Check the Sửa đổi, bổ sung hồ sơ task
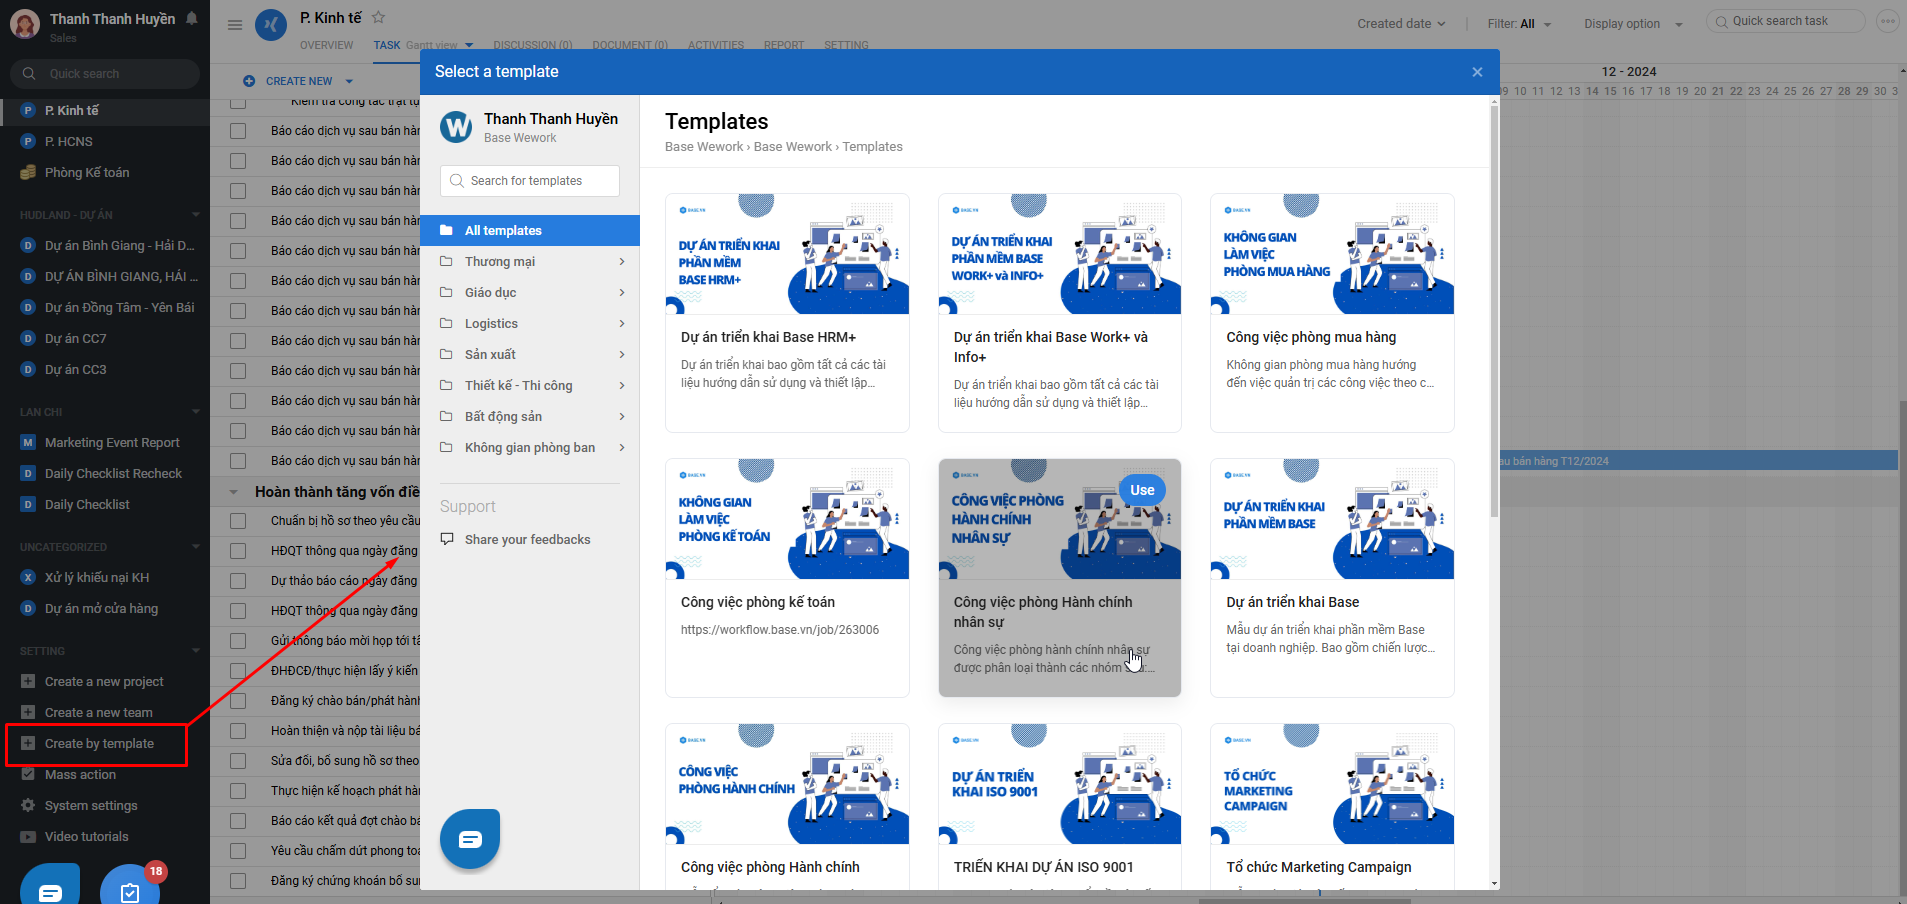The width and height of the screenshot is (1907, 904). click(238, 761)
